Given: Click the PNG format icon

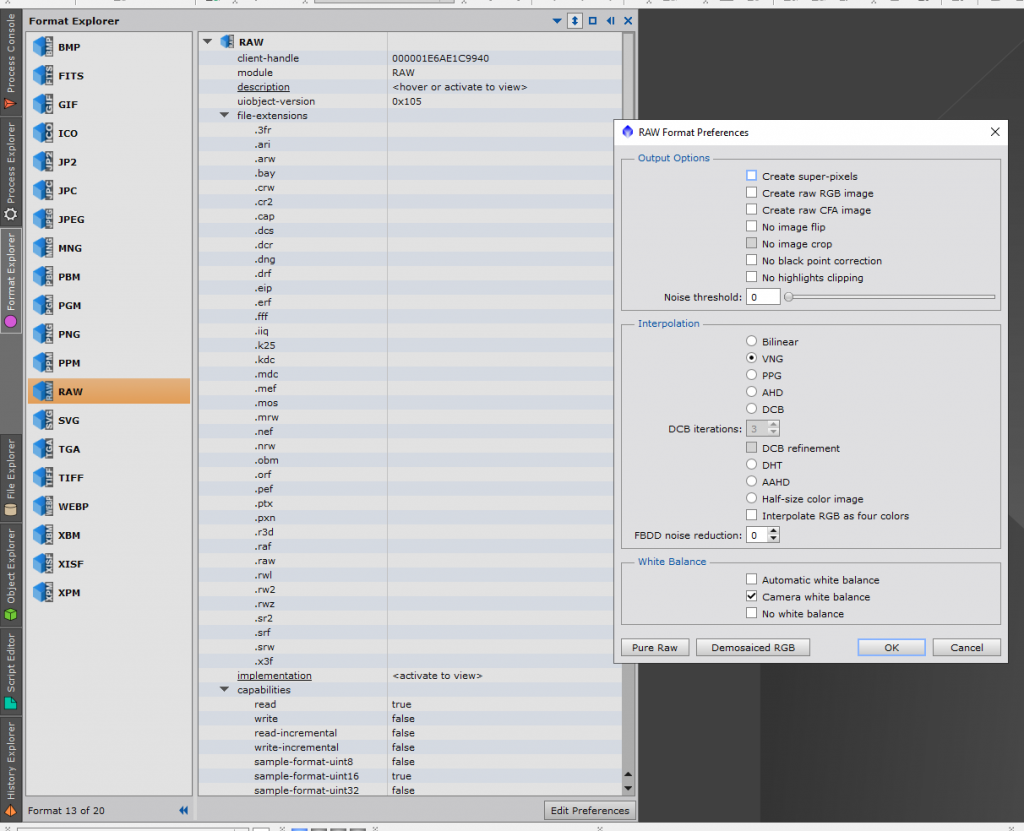Looking at the screenshot, I should [43, 334].
